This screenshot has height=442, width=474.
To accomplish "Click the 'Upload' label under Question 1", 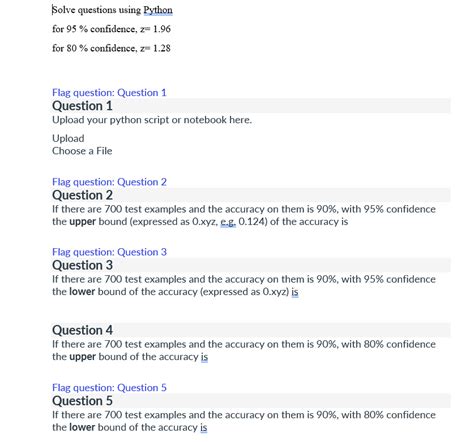I will 68,138.
